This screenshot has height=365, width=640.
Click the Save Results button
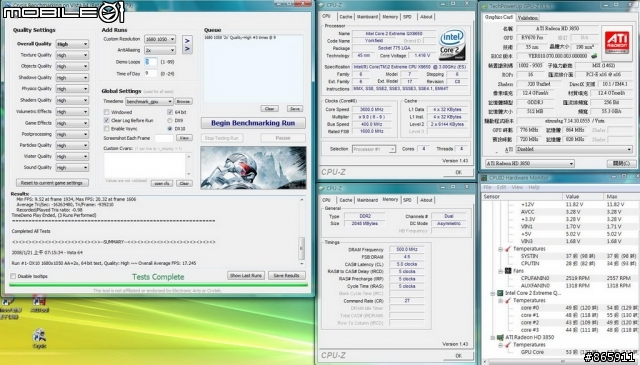coord(286,276)
